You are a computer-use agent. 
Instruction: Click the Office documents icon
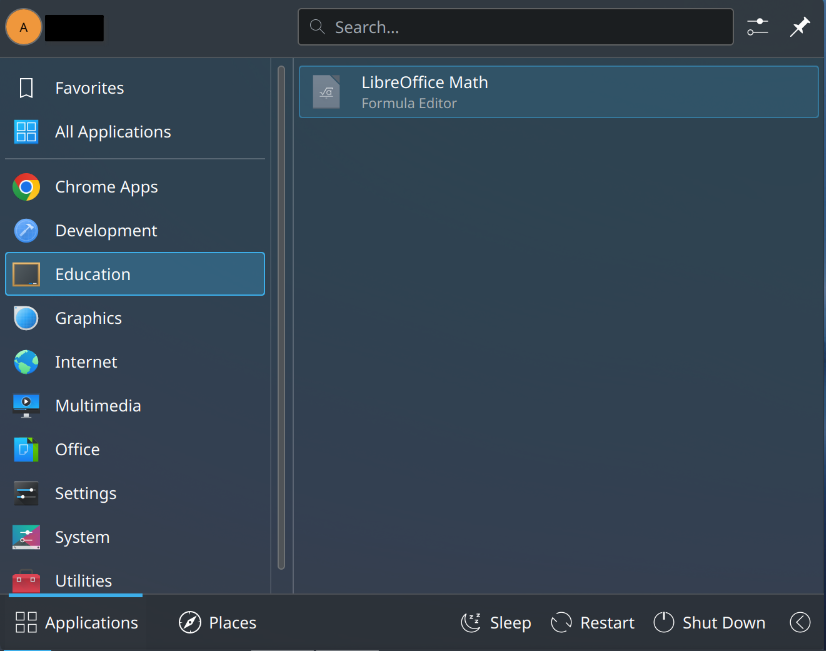tap(26, 449)
